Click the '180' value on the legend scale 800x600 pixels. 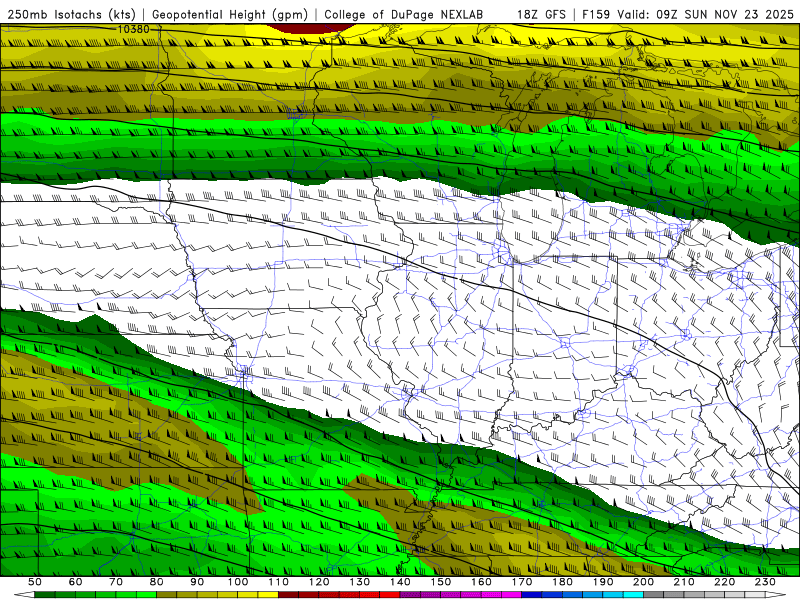coord(563,582)
